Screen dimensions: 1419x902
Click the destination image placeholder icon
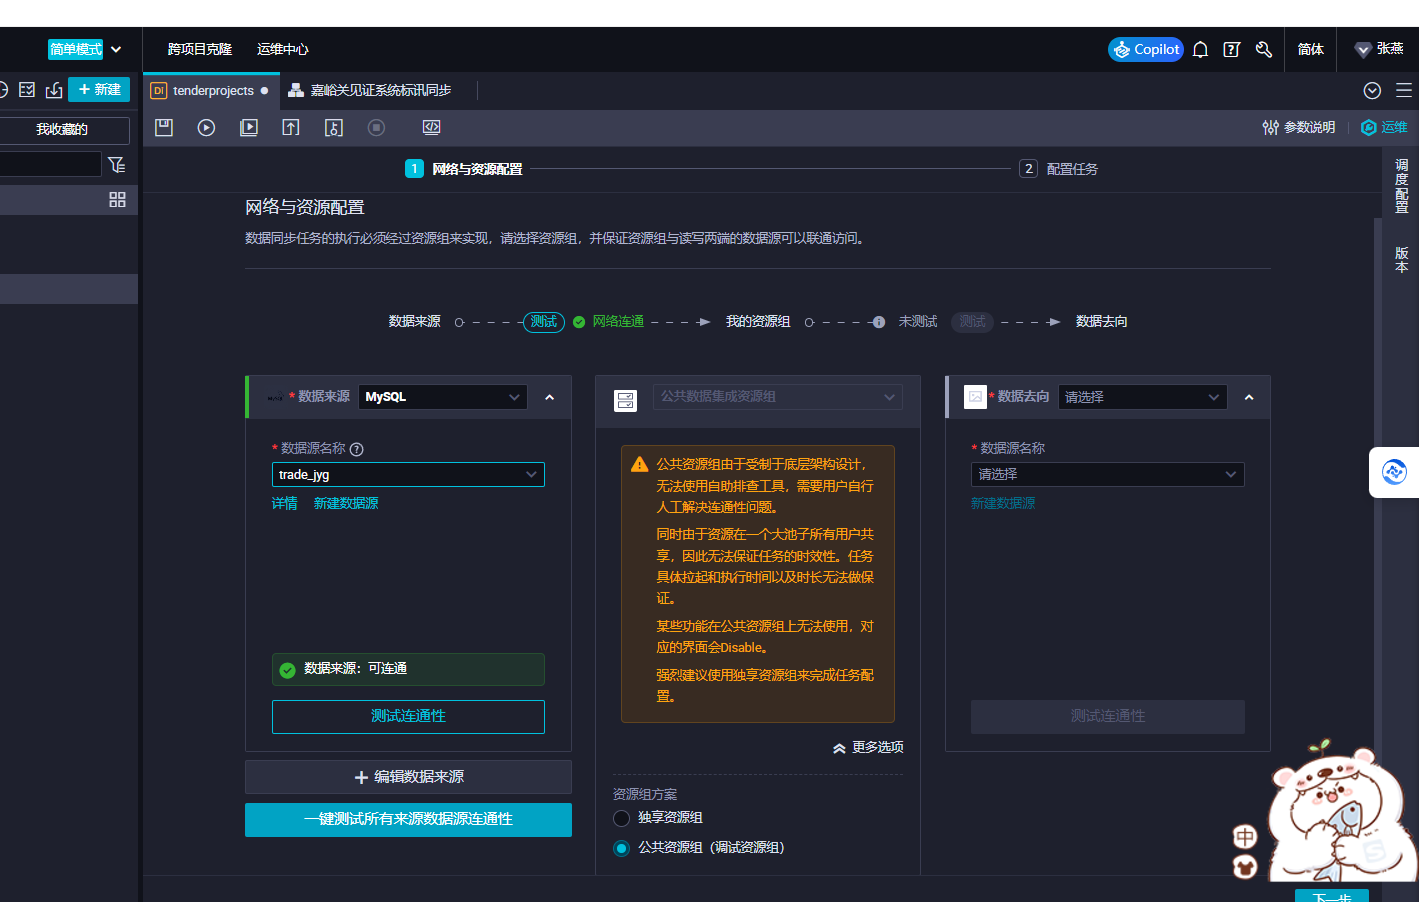click(x=975, y=397)
